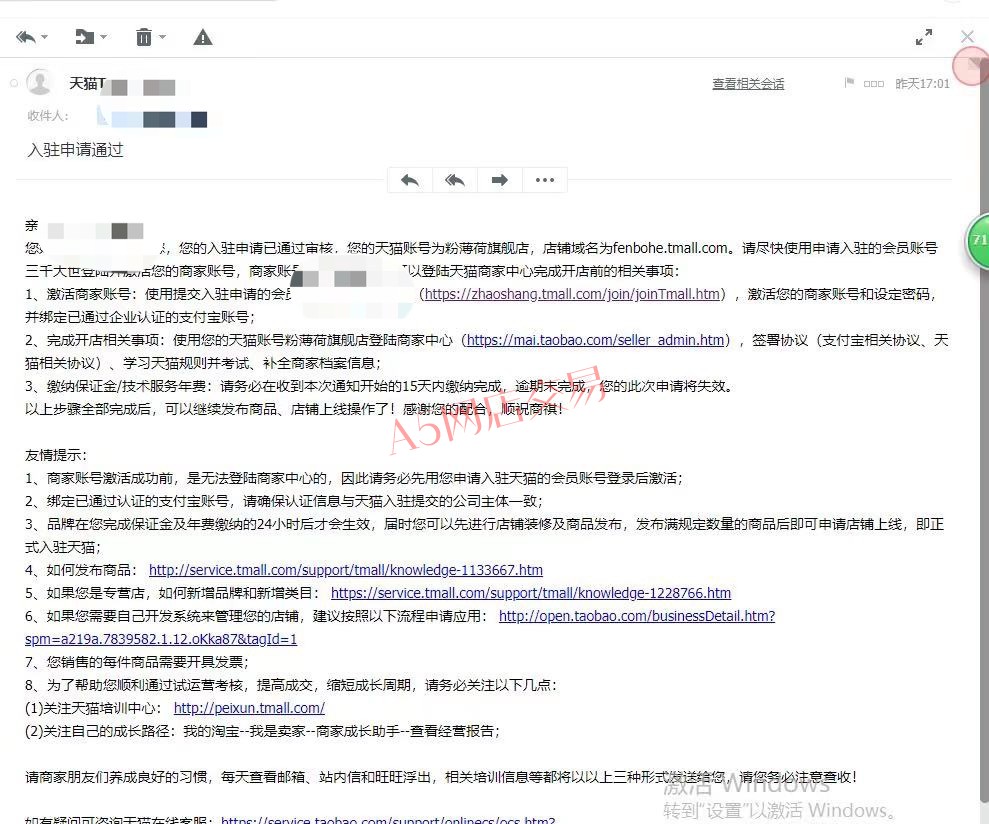Viewport: 989px width, 824px height.
Task: Open the peixun.tmall.com link
Action: click(249, 708)
